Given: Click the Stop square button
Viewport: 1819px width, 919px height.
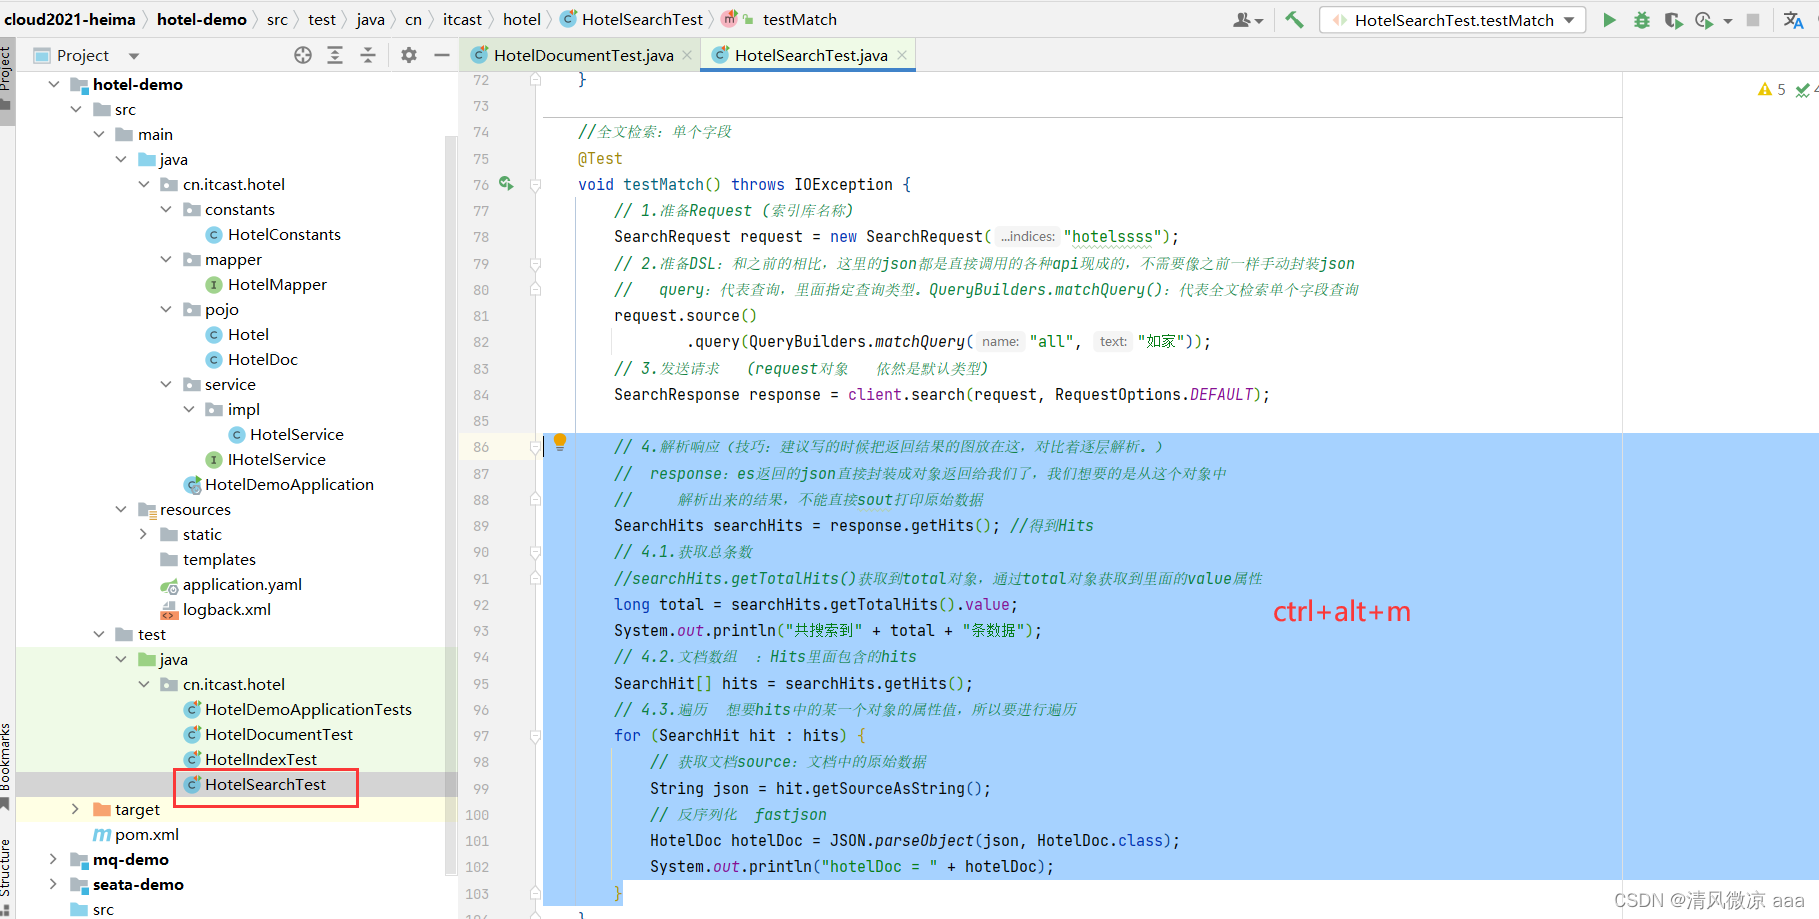Looking at the screenshot, I should pos(1753,20).
